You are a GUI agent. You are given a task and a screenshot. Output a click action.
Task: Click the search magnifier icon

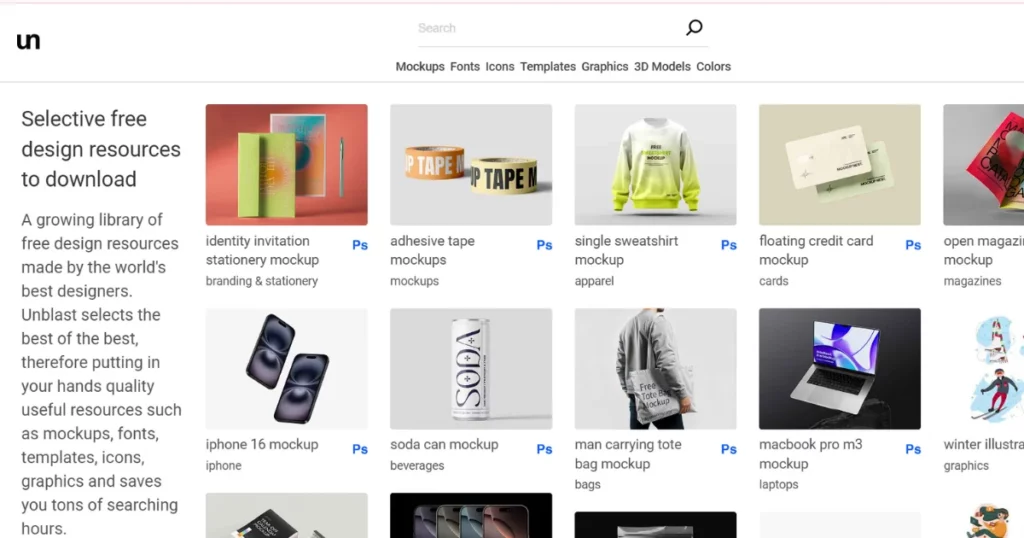(x=694, y=27)
